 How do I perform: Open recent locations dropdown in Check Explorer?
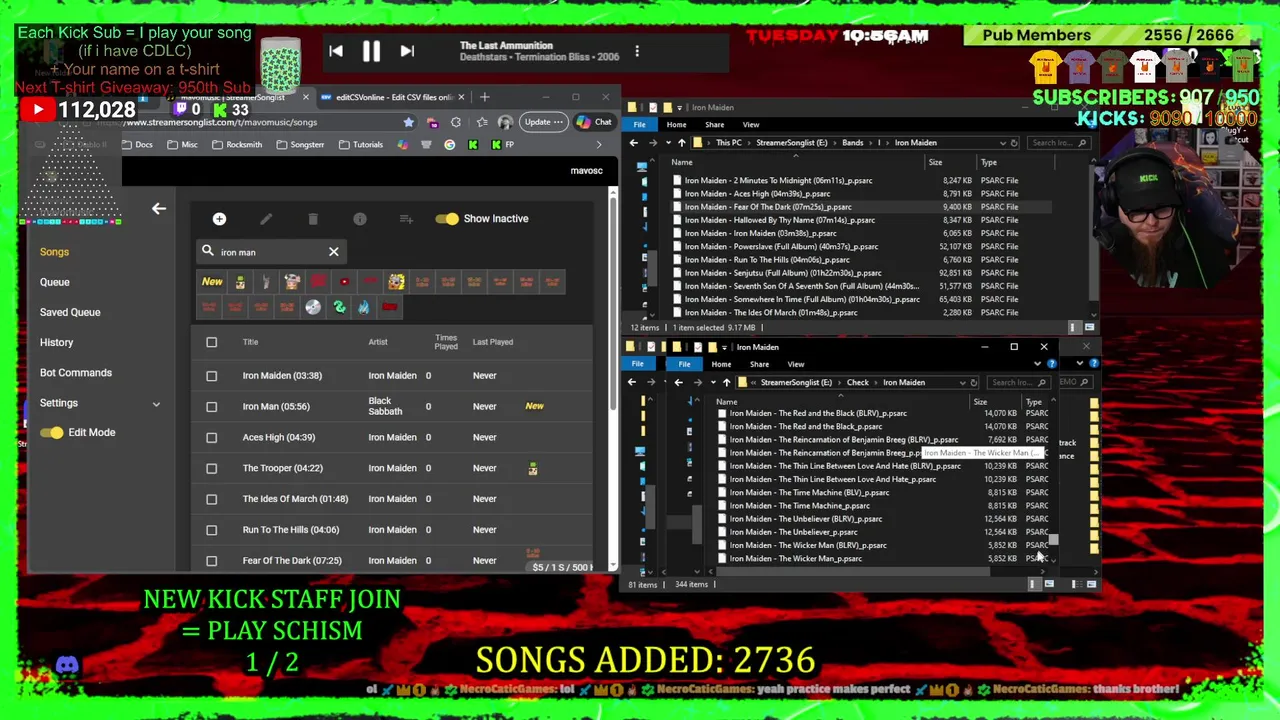[712, 382]
